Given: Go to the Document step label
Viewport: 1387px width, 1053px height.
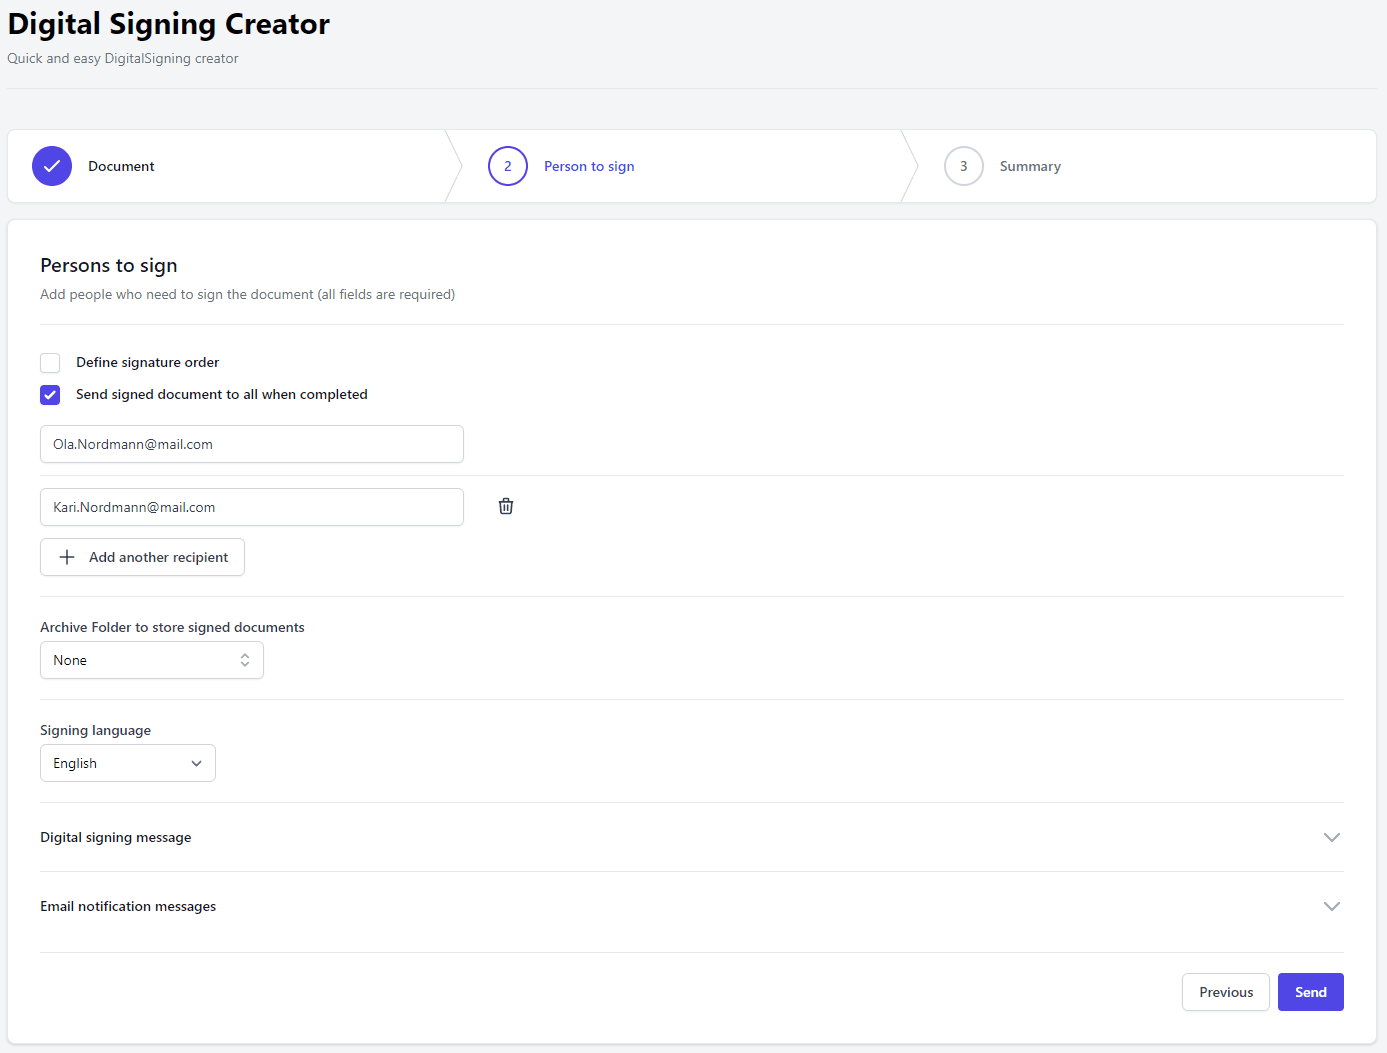Looking at the screenshot, I should click(121, 166).
